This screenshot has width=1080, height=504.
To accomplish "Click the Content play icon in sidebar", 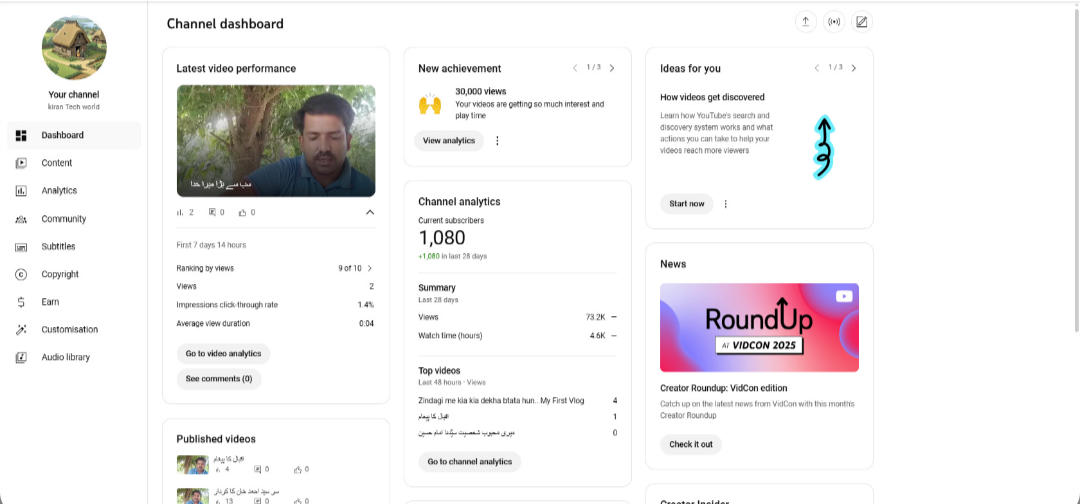I will coord(21,163).
